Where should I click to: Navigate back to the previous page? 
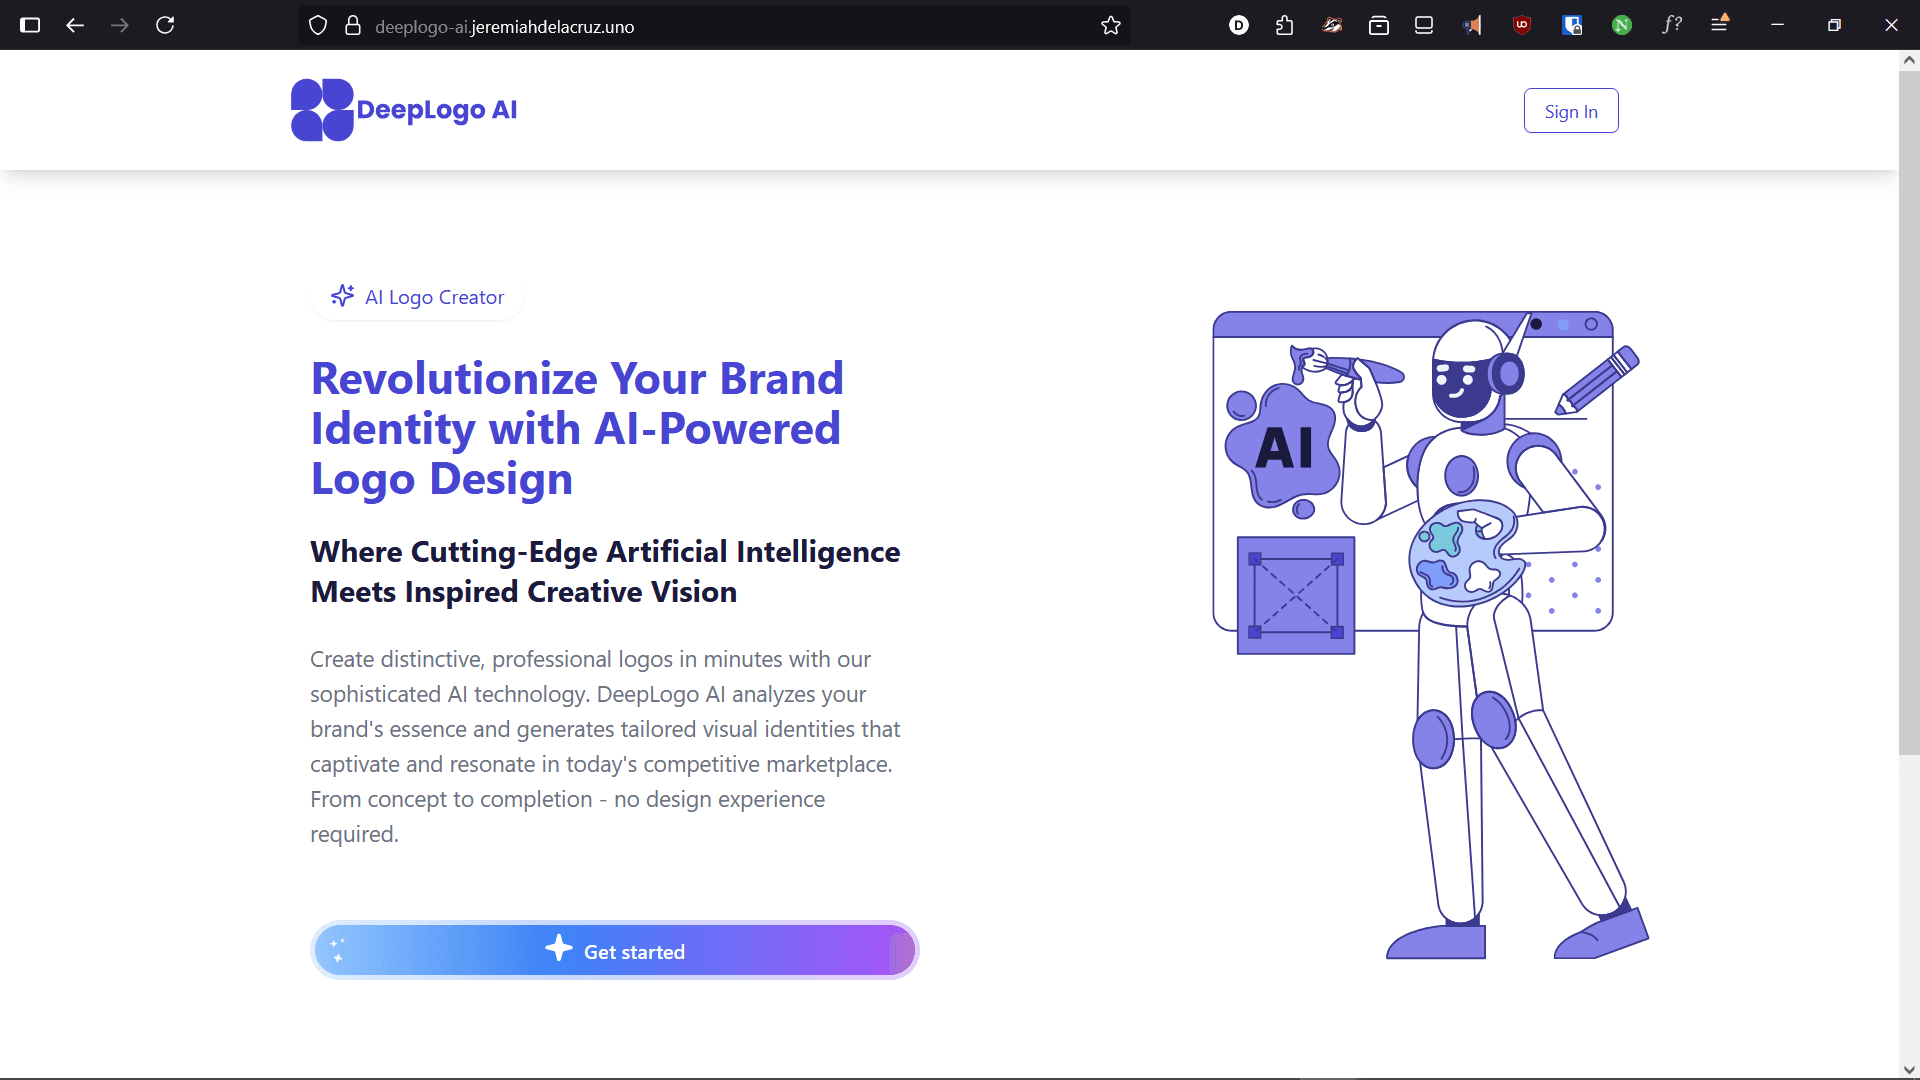(75, 25)
